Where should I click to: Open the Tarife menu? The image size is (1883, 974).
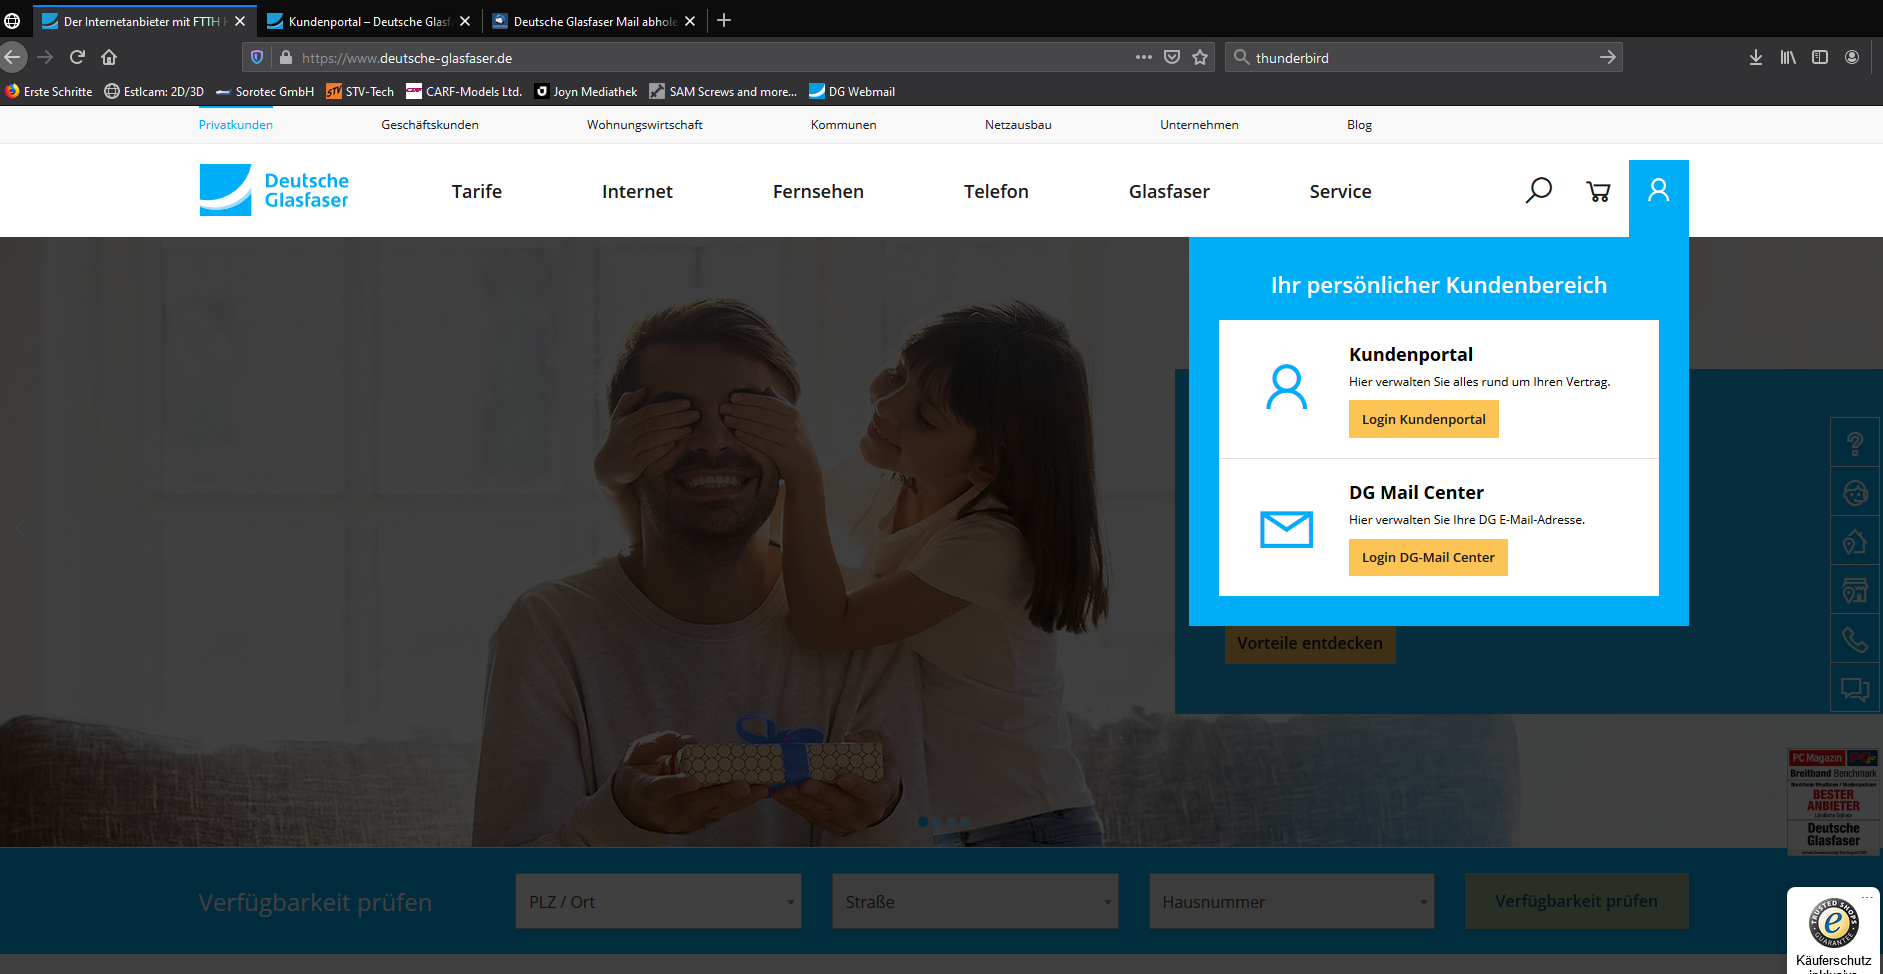point(477,191)
